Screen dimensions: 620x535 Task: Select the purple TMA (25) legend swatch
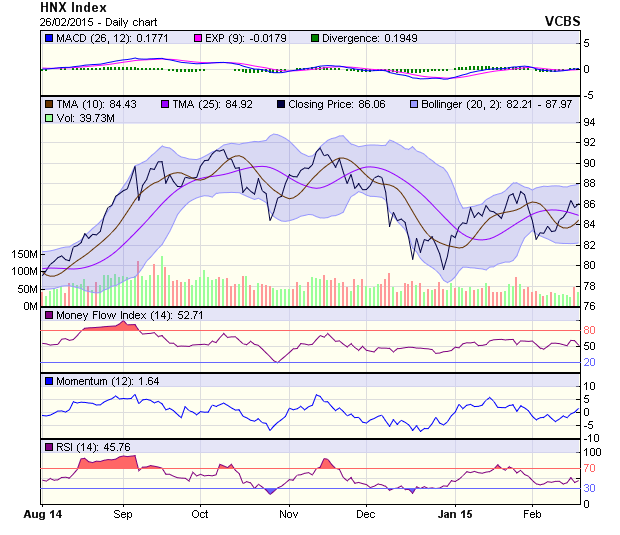click(x=166, y=103)
